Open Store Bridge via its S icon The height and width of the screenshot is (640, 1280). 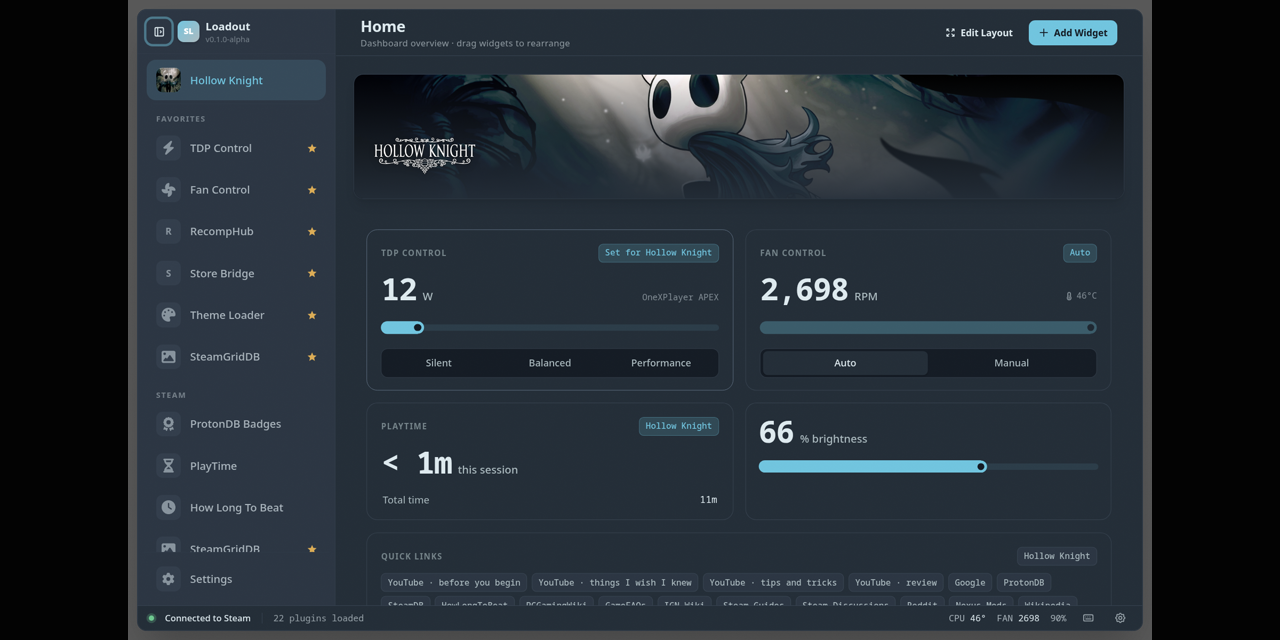(x=168, y=273)
